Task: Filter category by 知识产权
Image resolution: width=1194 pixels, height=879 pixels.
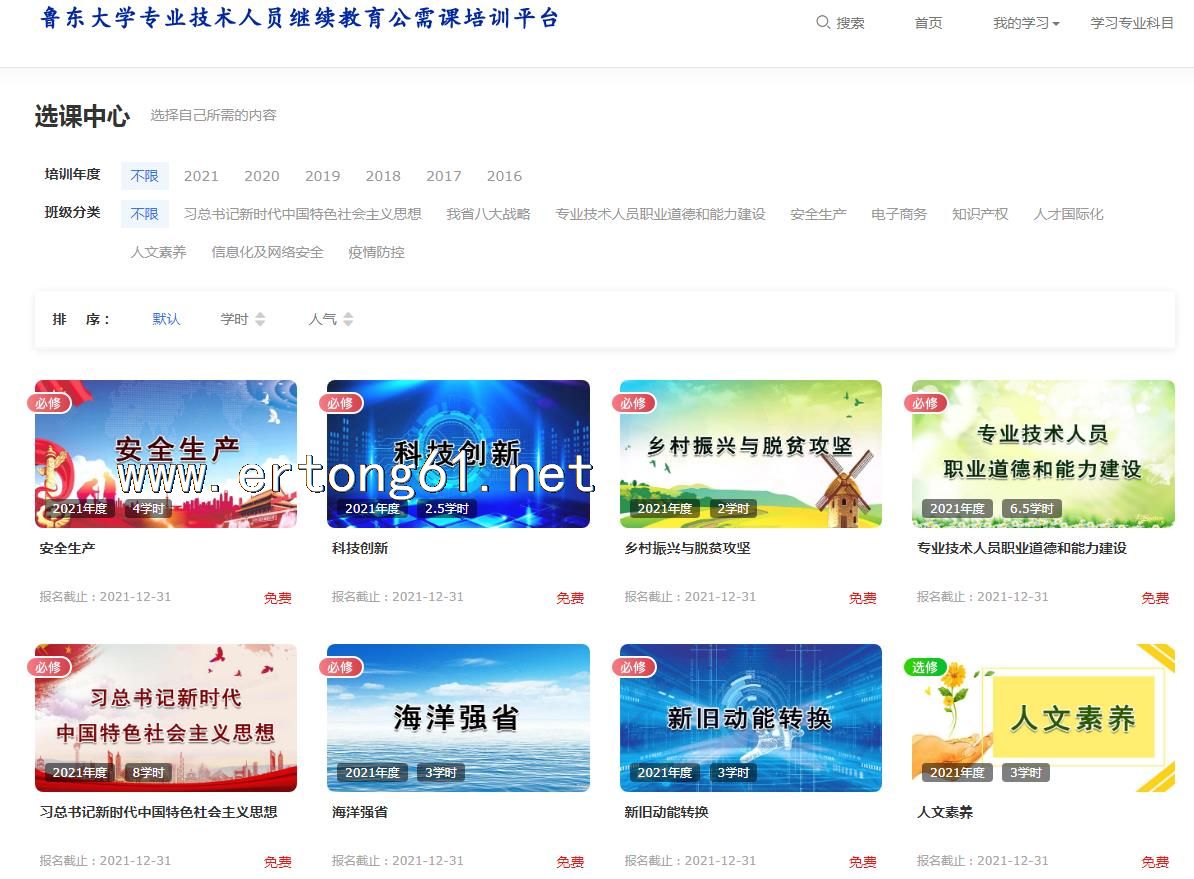Action: click(980, 214)
